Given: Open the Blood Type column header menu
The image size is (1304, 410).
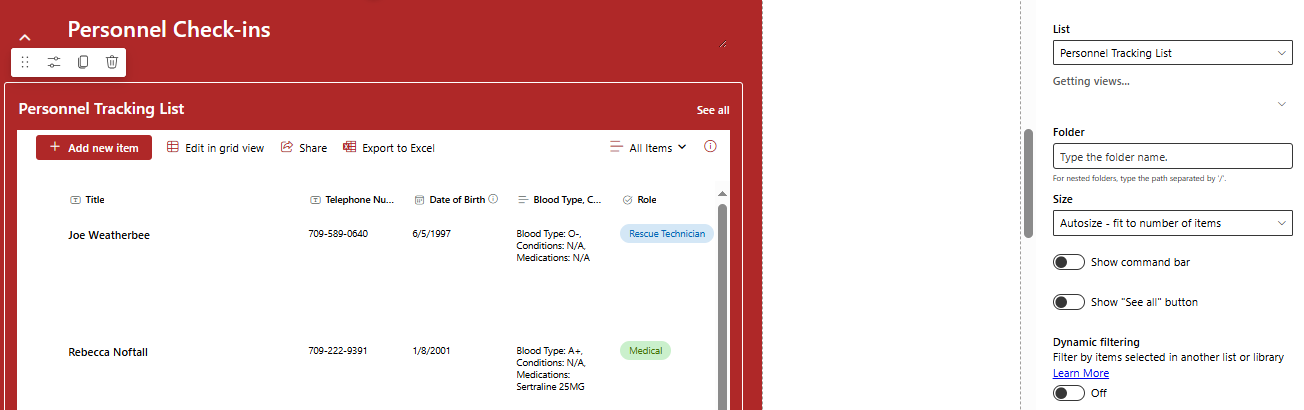Looking at the screenshot, I should pos(559,200).
